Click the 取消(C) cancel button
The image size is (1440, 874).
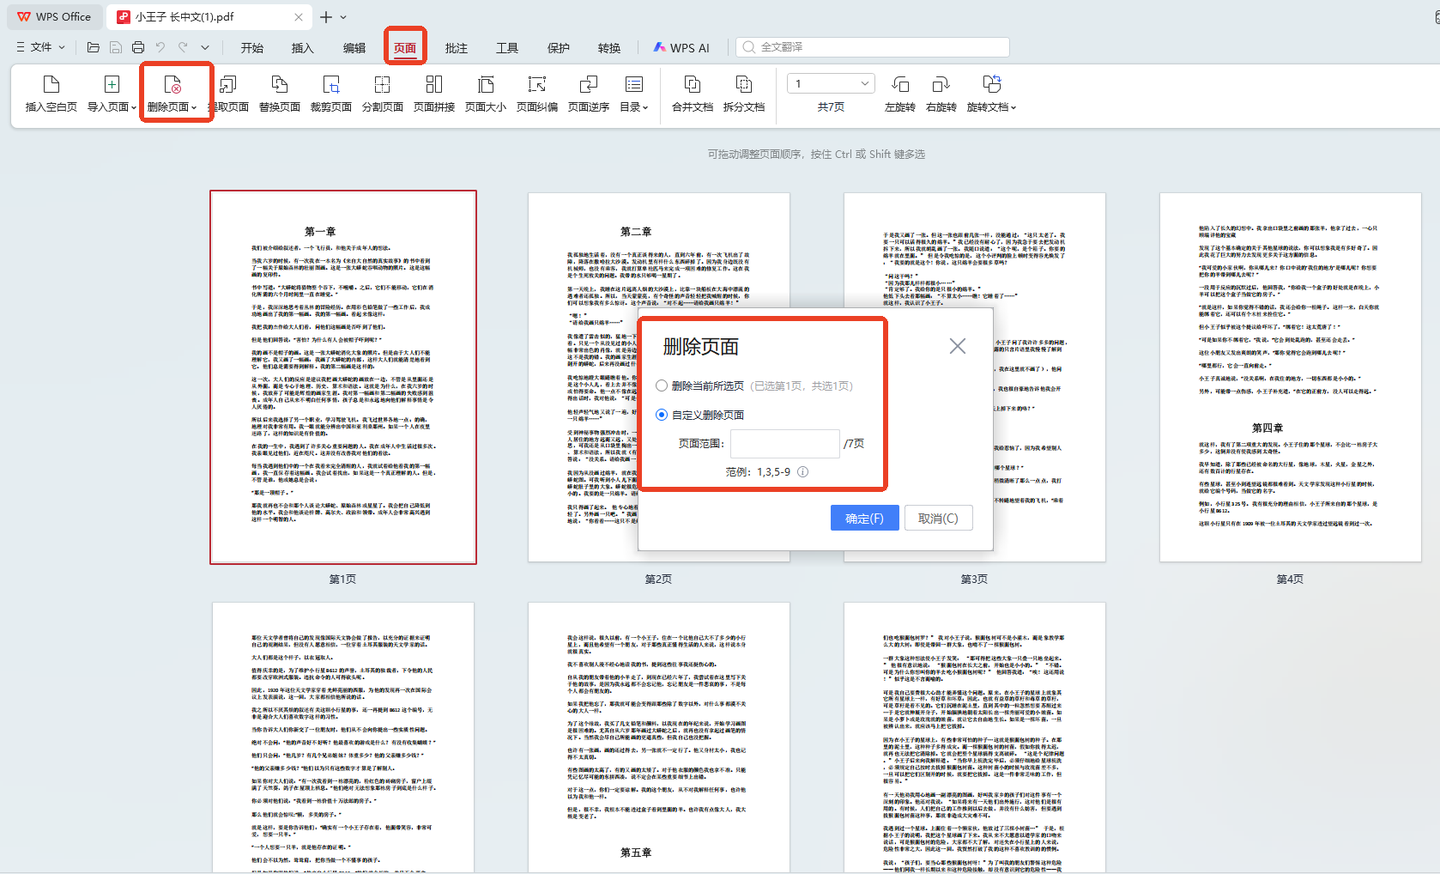(x=938, y=518)
